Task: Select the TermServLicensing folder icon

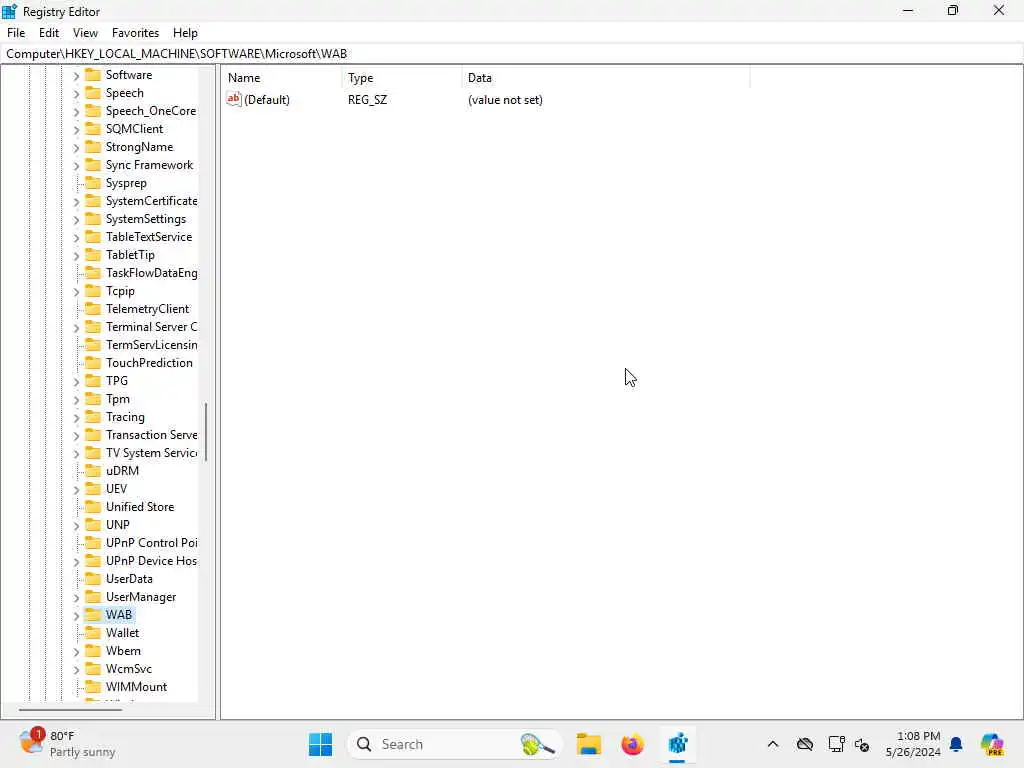Action: [93, 345]
